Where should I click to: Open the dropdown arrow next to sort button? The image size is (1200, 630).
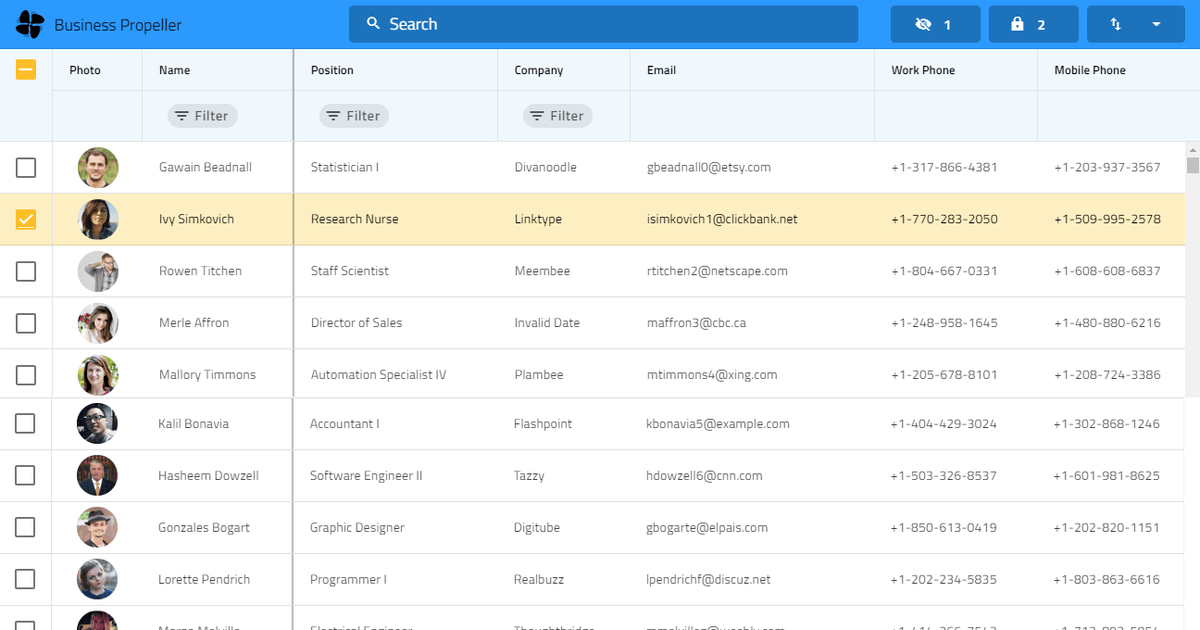click(x=1158, y=24)
